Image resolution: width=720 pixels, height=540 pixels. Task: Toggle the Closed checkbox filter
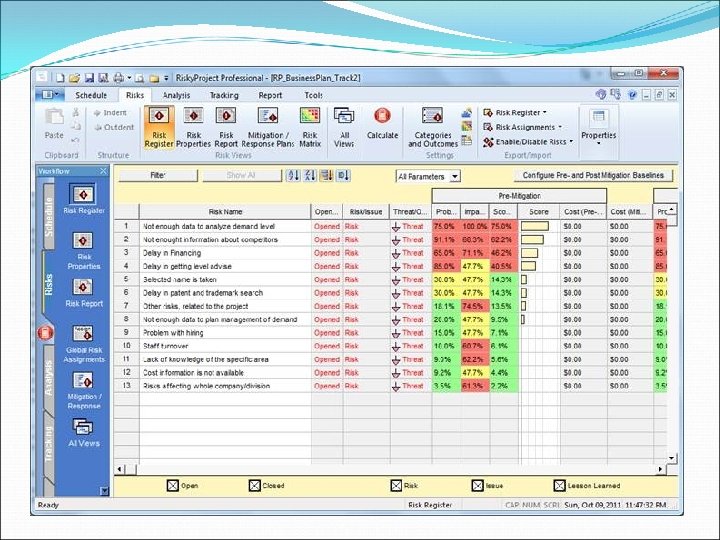254,485
